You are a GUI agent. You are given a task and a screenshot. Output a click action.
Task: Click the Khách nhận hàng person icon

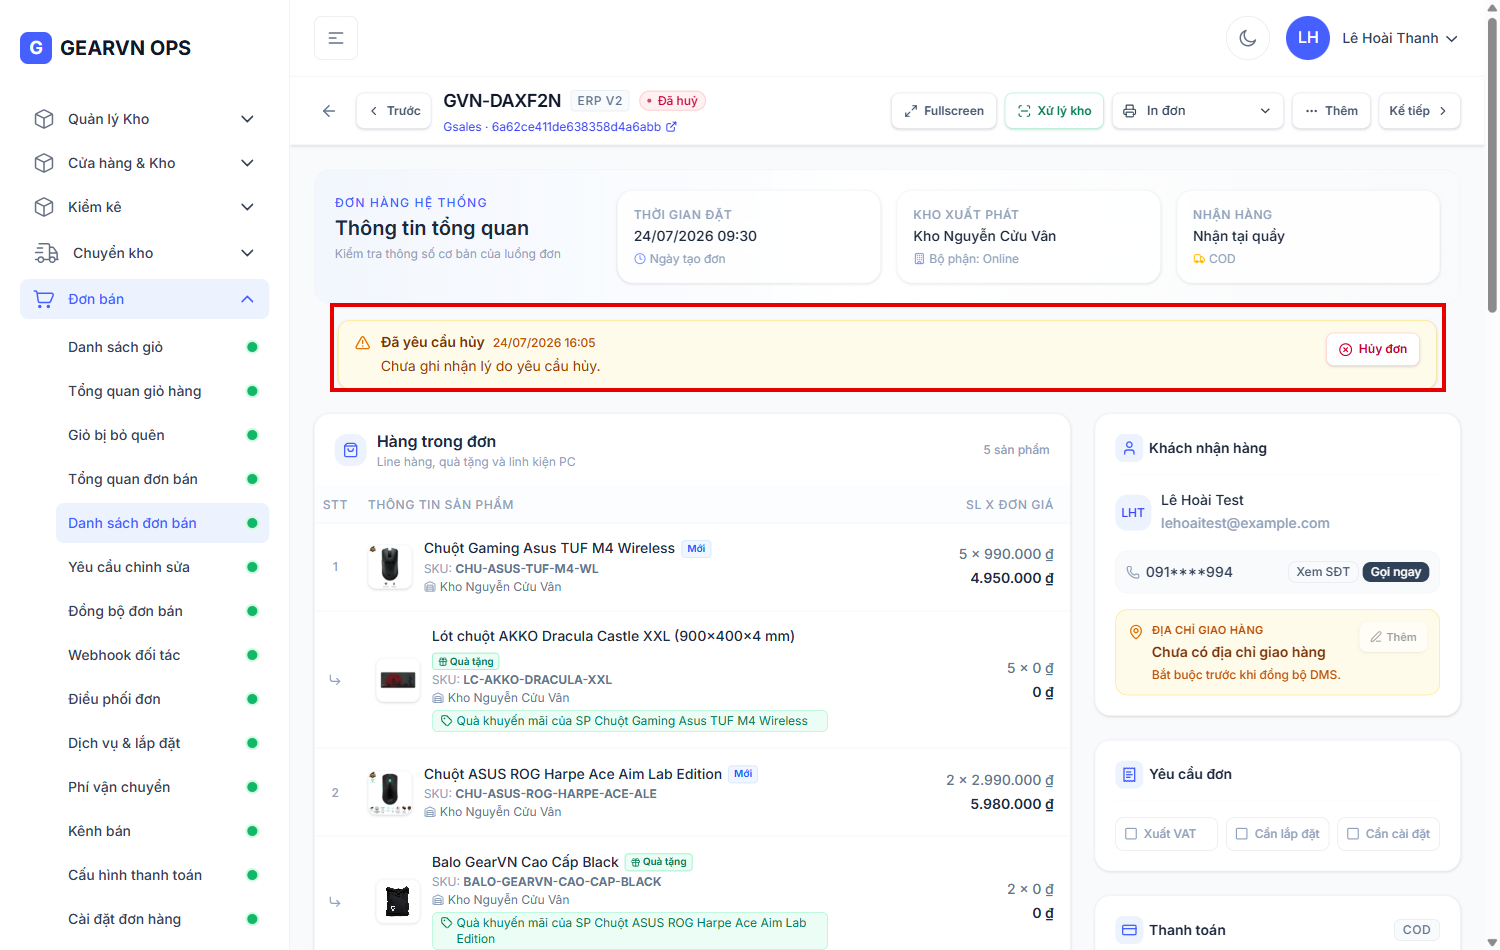point(1129,448)
